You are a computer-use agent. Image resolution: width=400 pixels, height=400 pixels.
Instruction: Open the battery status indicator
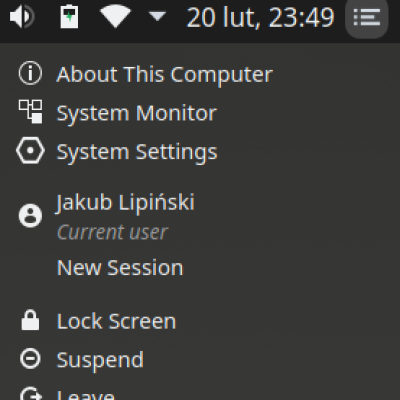point(69,17)
